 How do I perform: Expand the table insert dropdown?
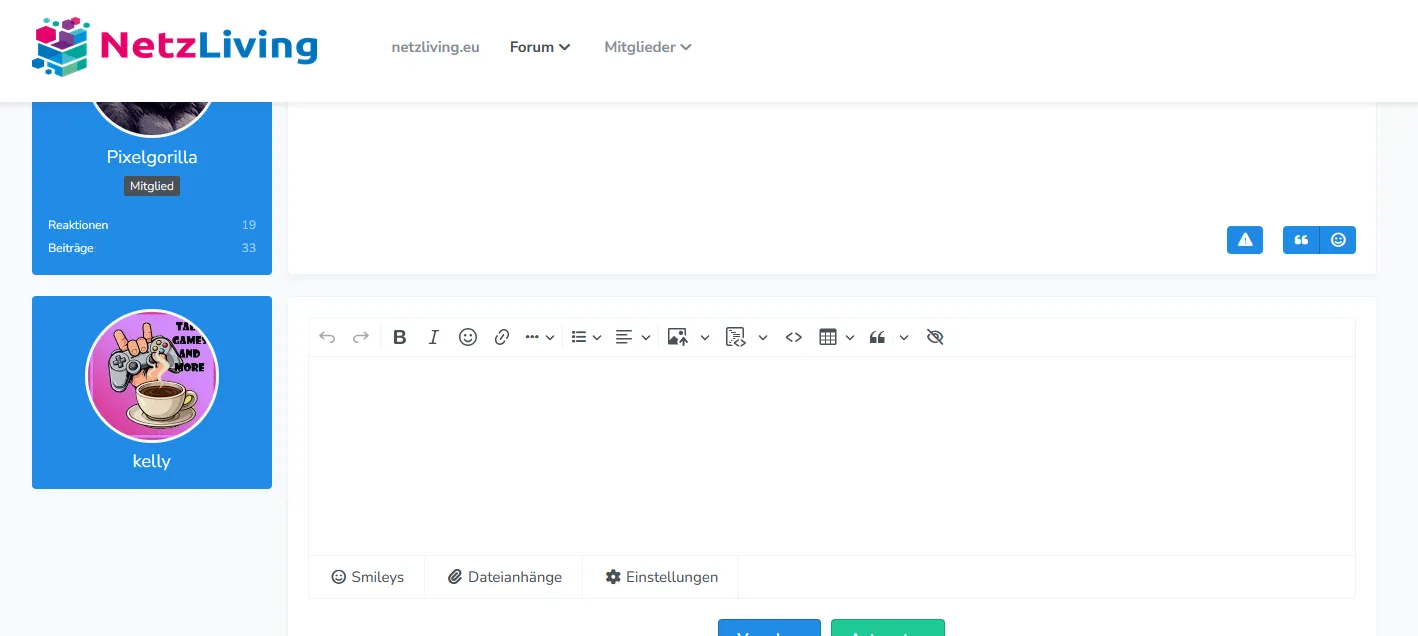836,337
